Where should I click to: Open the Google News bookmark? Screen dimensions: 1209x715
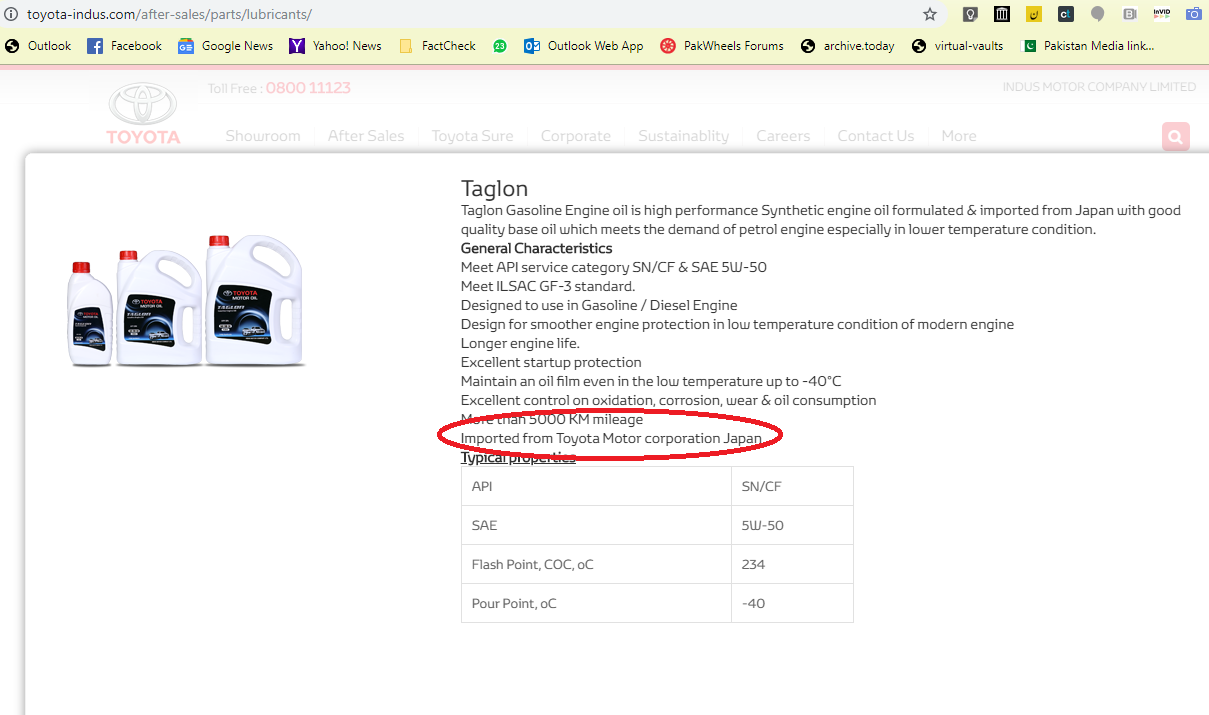point(226,46)
